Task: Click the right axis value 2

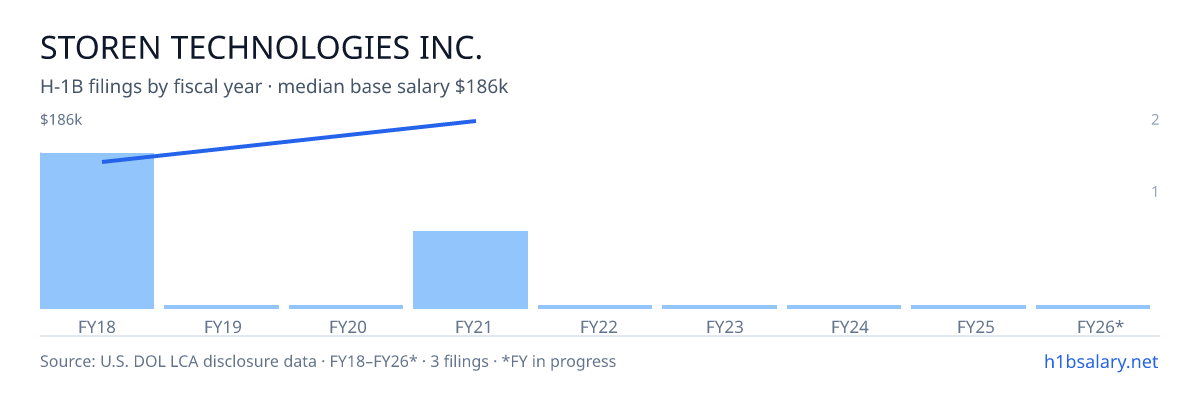Action: 1155,120
